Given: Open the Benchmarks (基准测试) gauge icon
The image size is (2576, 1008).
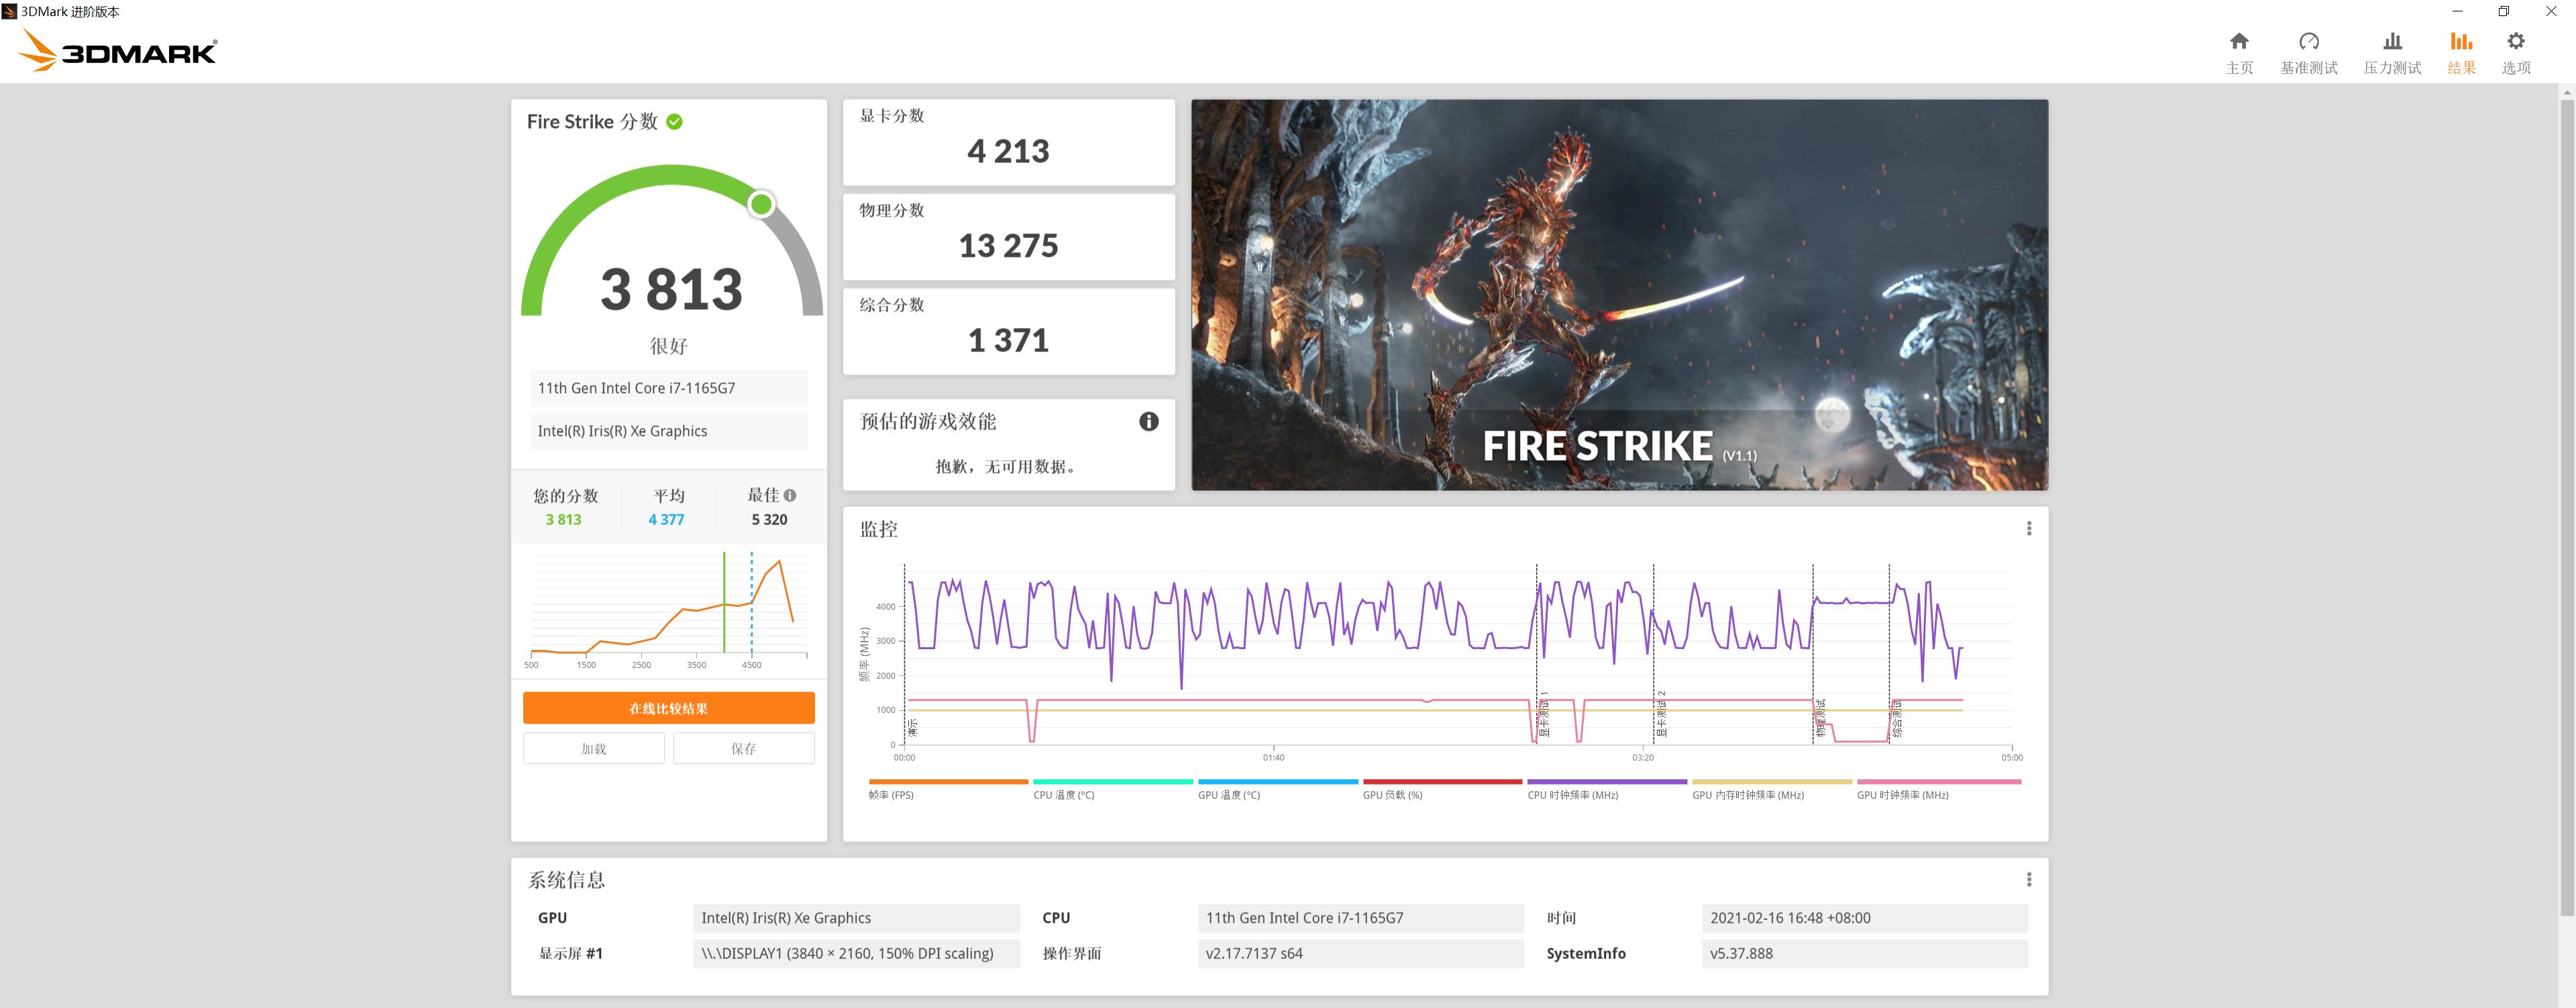Looking at the screenshot, I should tap(2308, 42).
